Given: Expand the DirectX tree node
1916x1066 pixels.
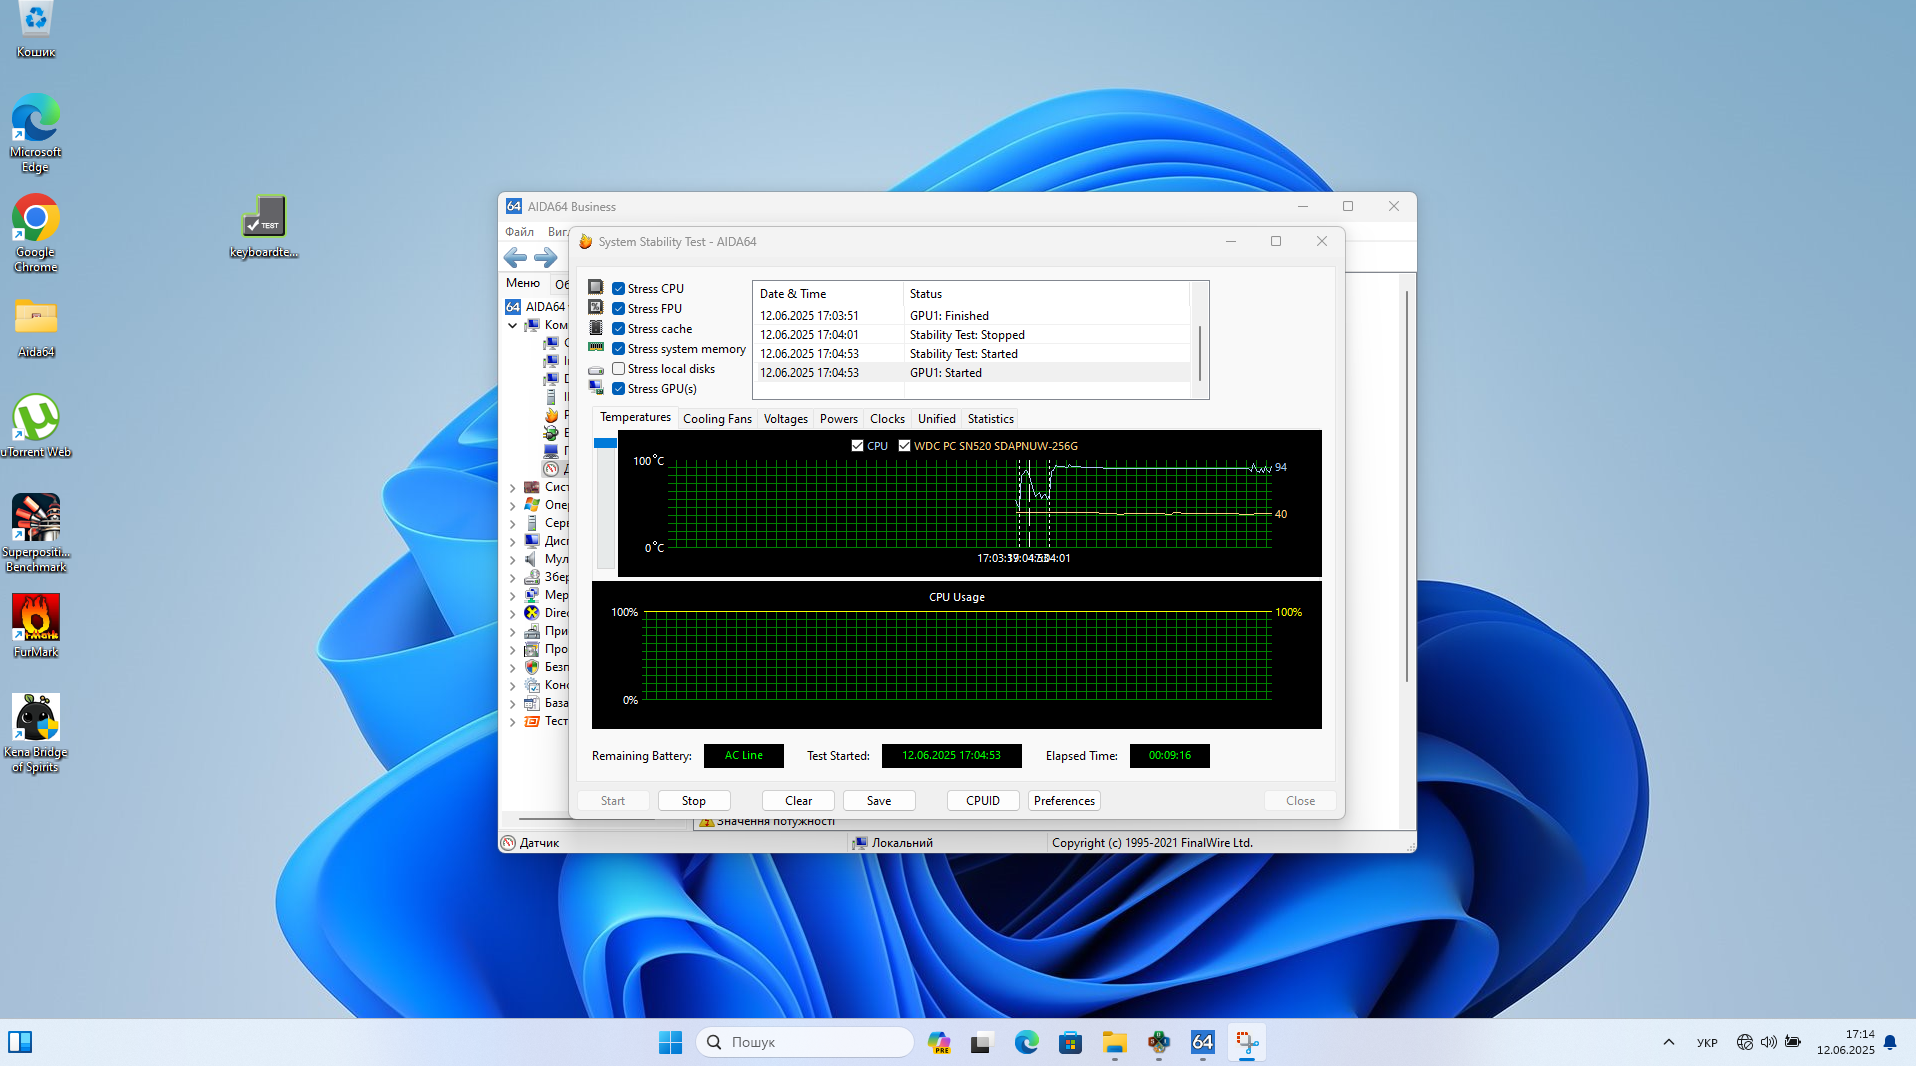Looking at the screenshot, I should click(513, 613).
